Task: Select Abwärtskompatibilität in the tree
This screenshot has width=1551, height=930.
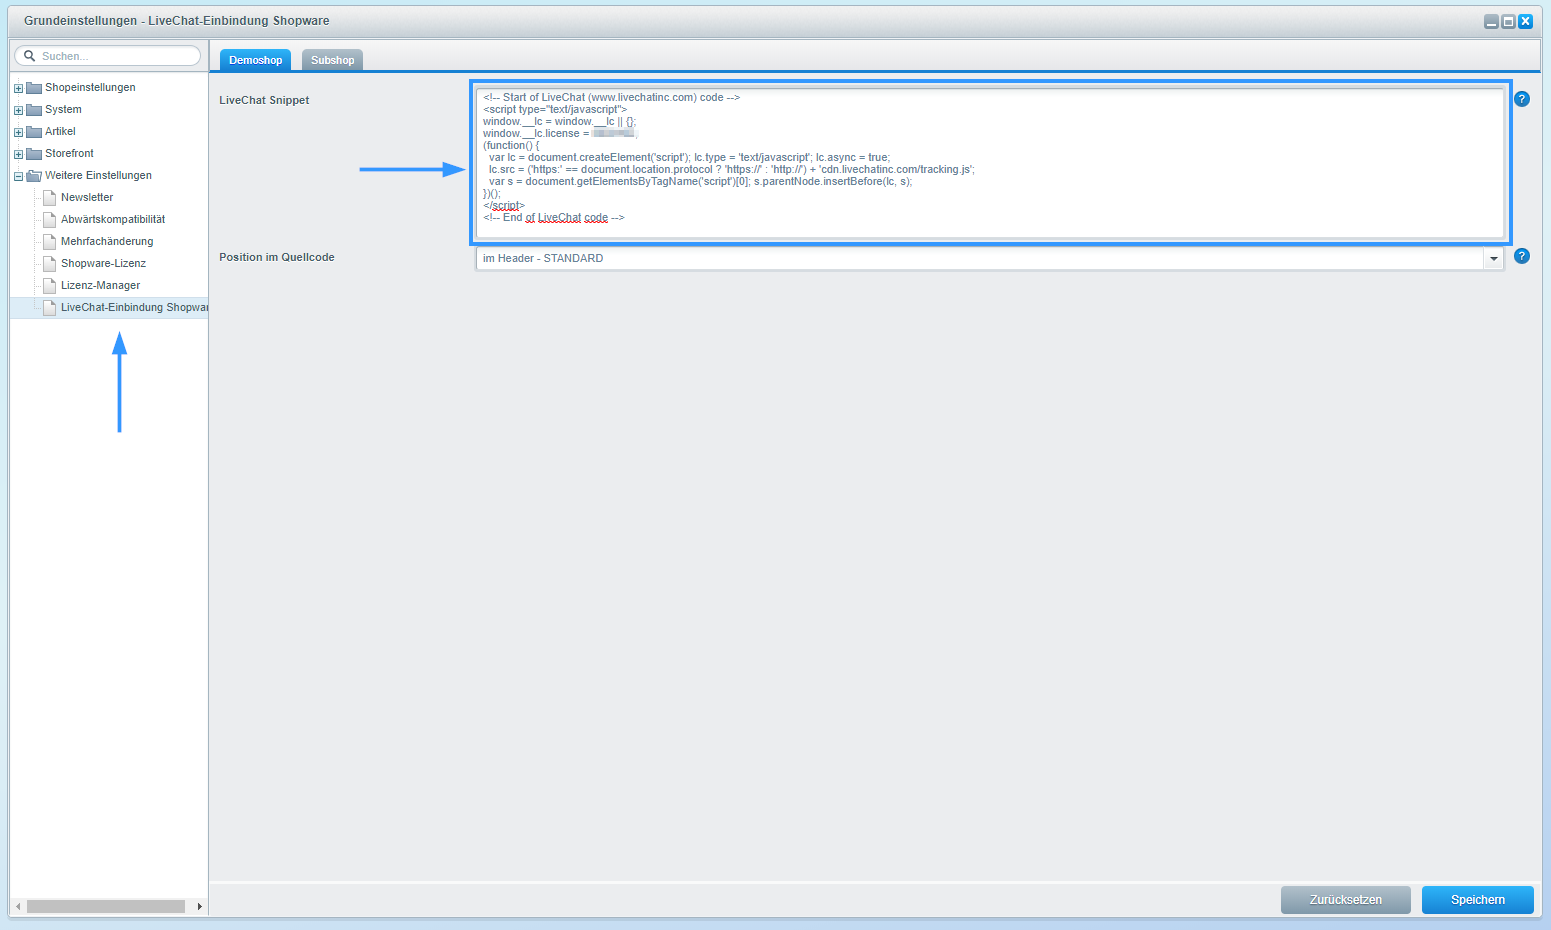Action: [113, 219]
